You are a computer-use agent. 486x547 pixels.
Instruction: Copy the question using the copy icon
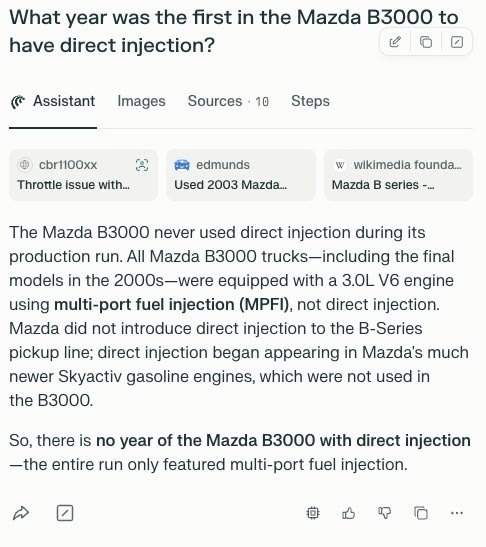(x=426, y=42)
